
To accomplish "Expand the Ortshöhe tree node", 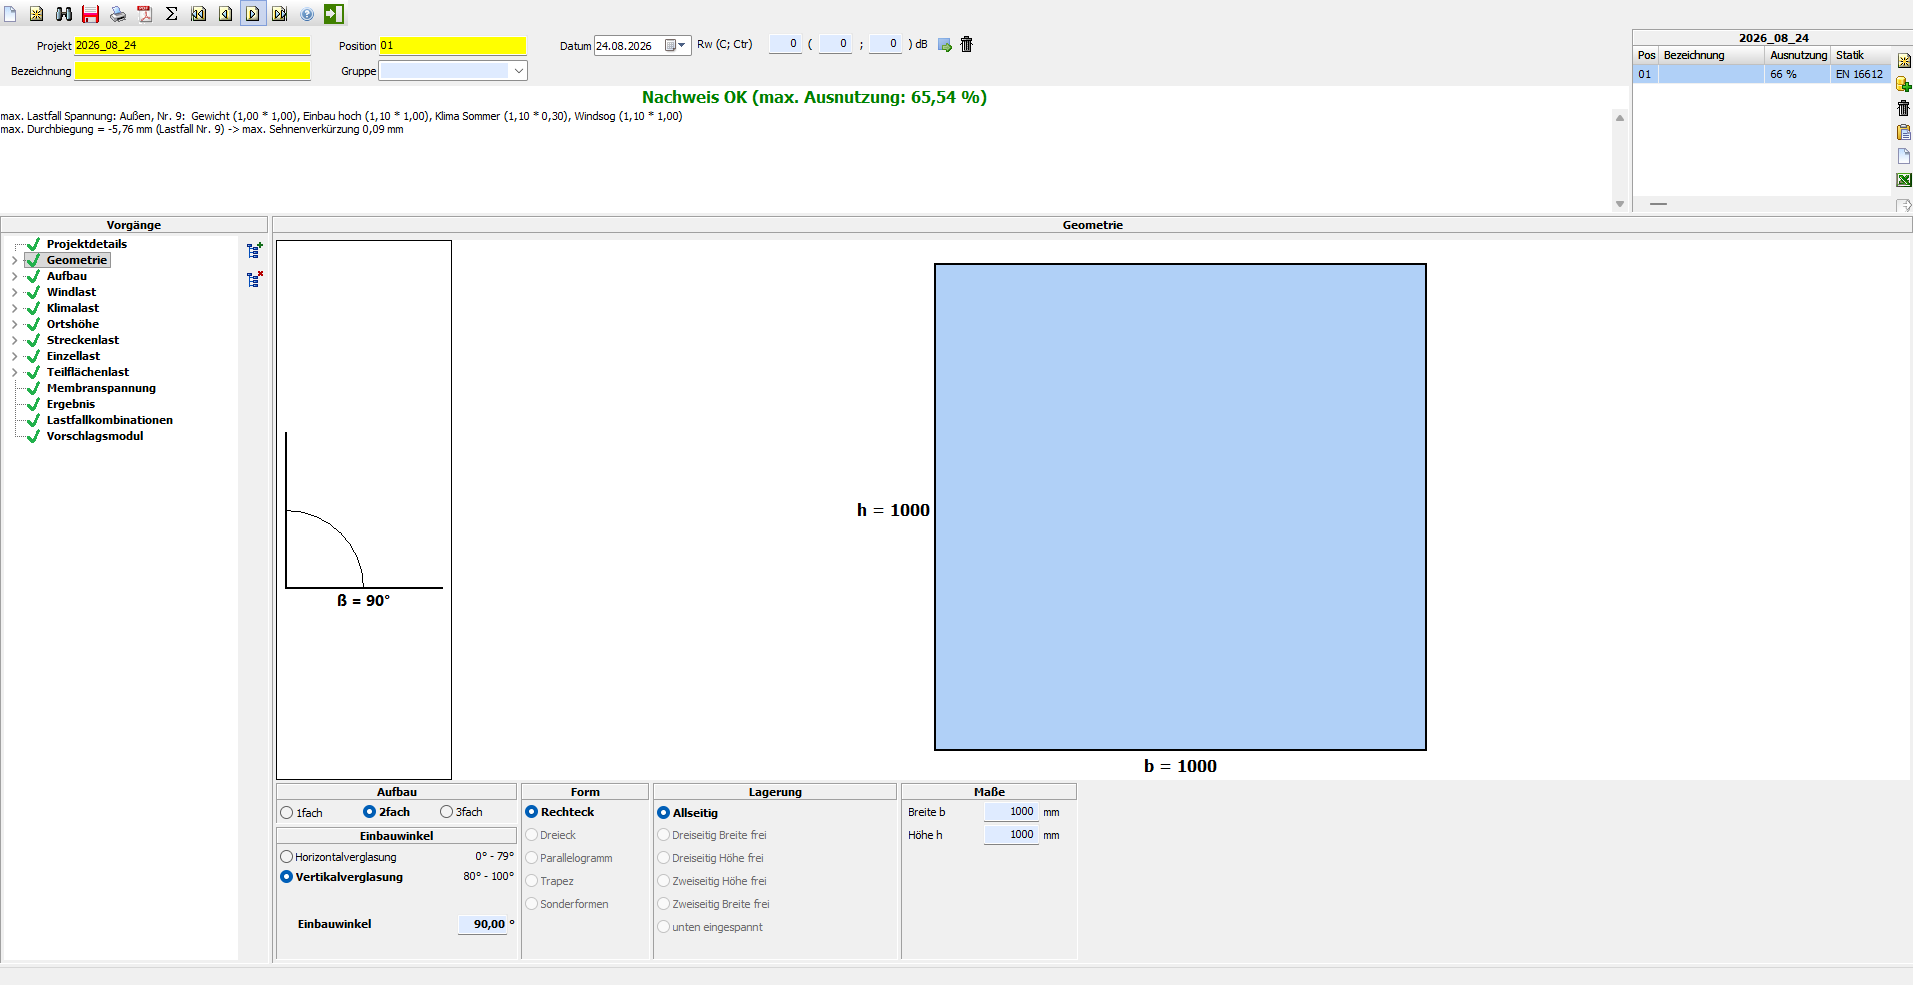I will pos(14,324).
